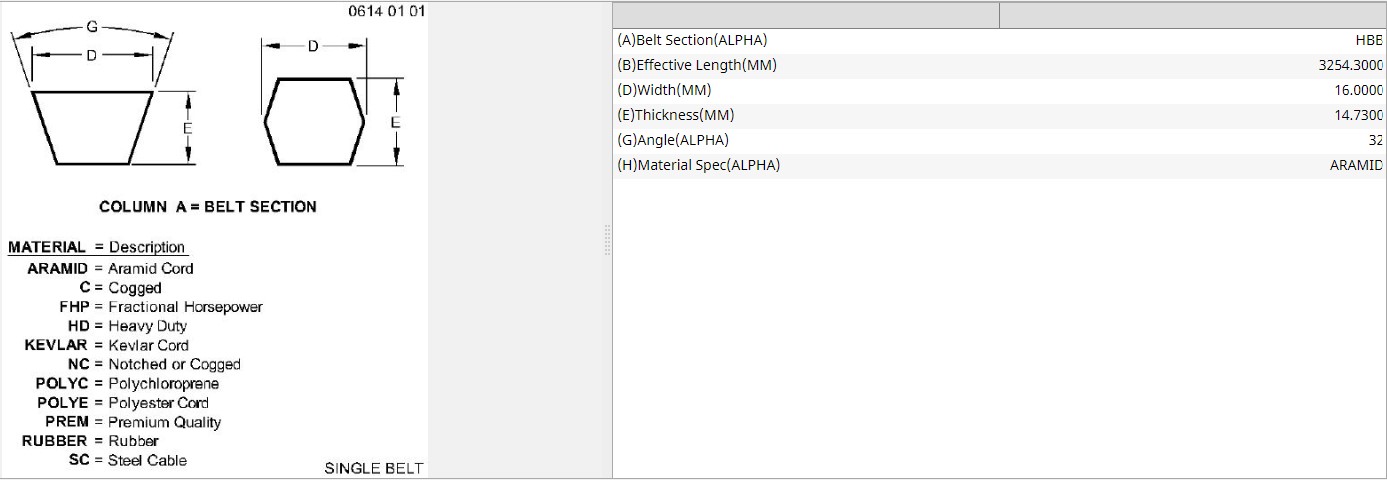Select the (E)Thickness(MM) row label

pos(675,116)
